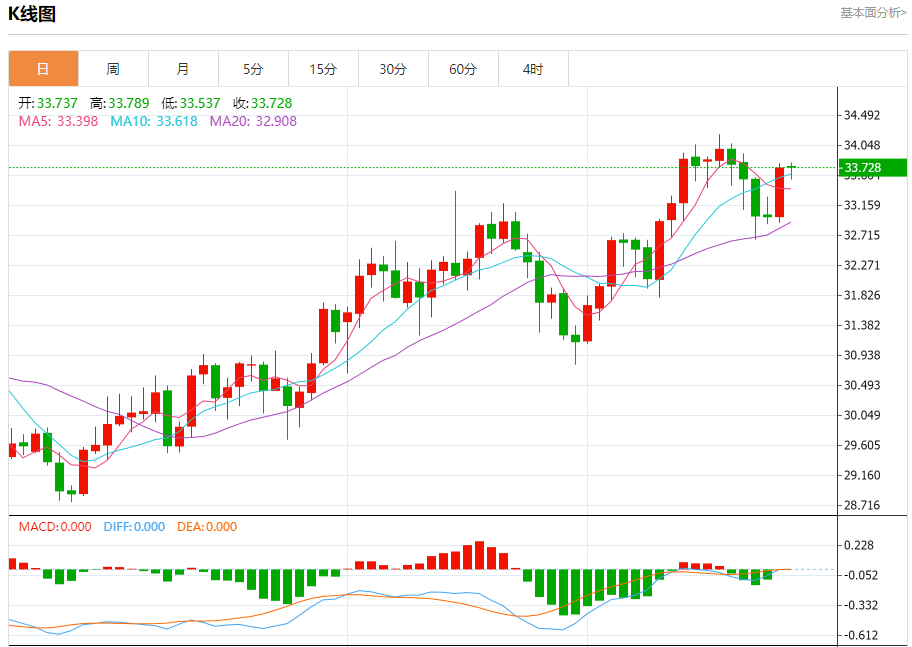
Task: Click the green 33.728 current price tag
Action: 872,167
